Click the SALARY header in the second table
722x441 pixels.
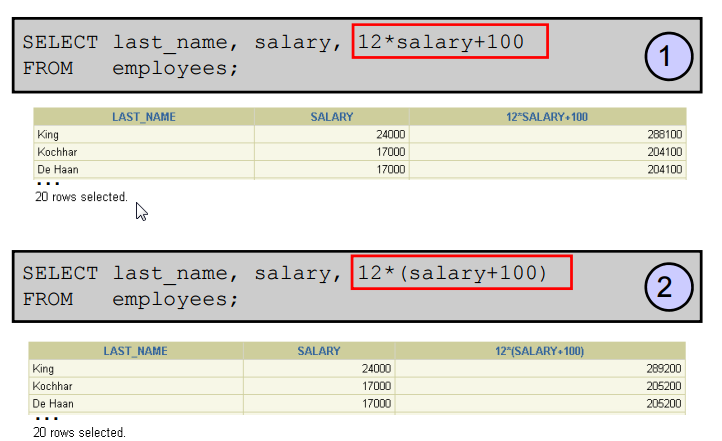(319, 351)
